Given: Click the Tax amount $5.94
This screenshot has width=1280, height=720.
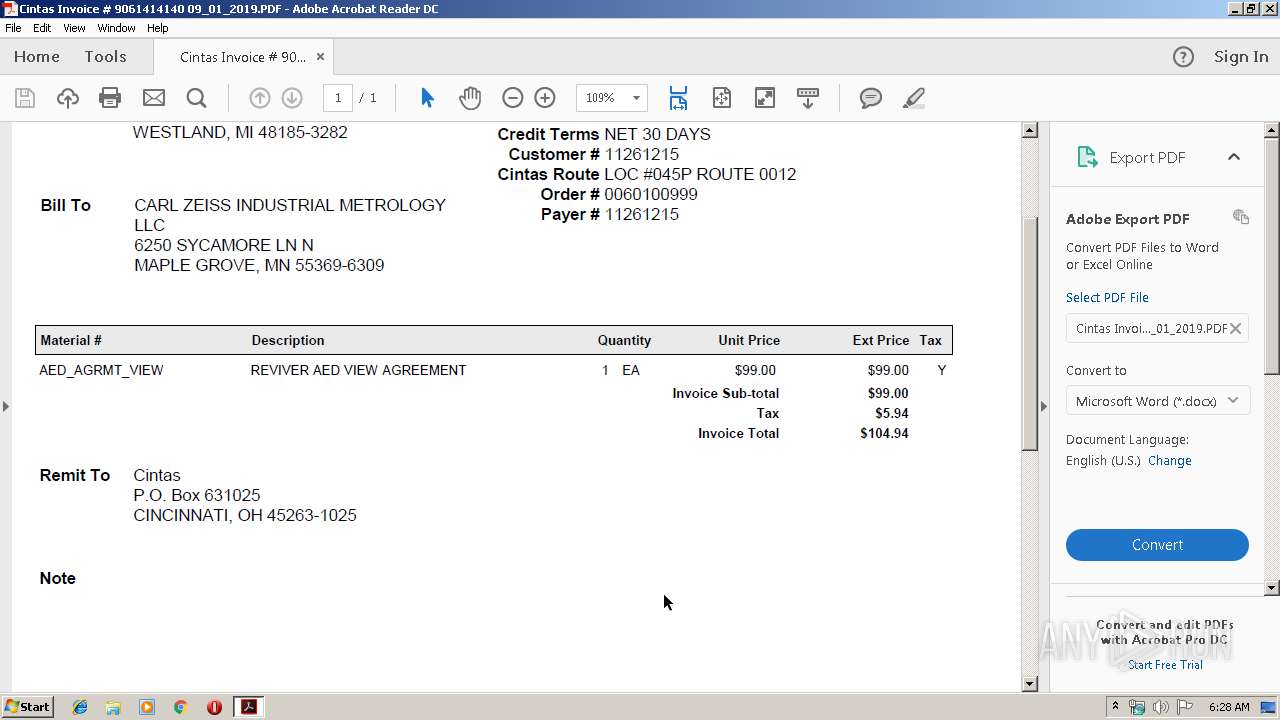Looking at the screenshot, I should click(x=892, y=413).
